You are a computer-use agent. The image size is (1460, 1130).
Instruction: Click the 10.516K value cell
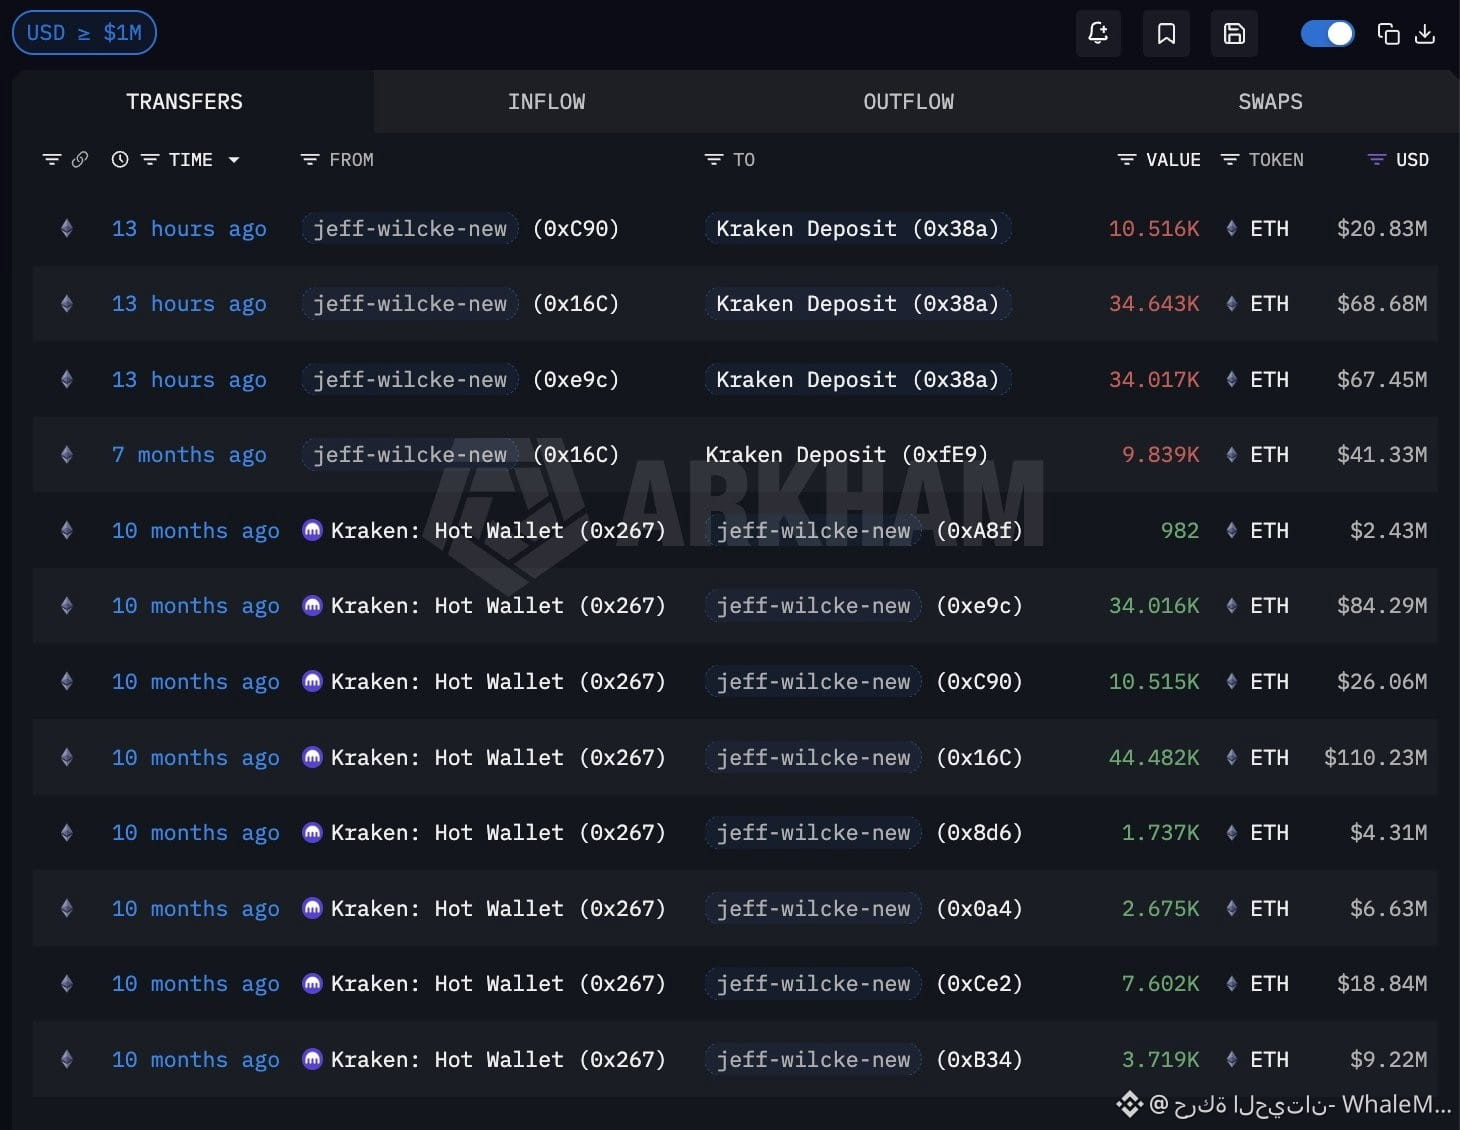pos(1154,228)
